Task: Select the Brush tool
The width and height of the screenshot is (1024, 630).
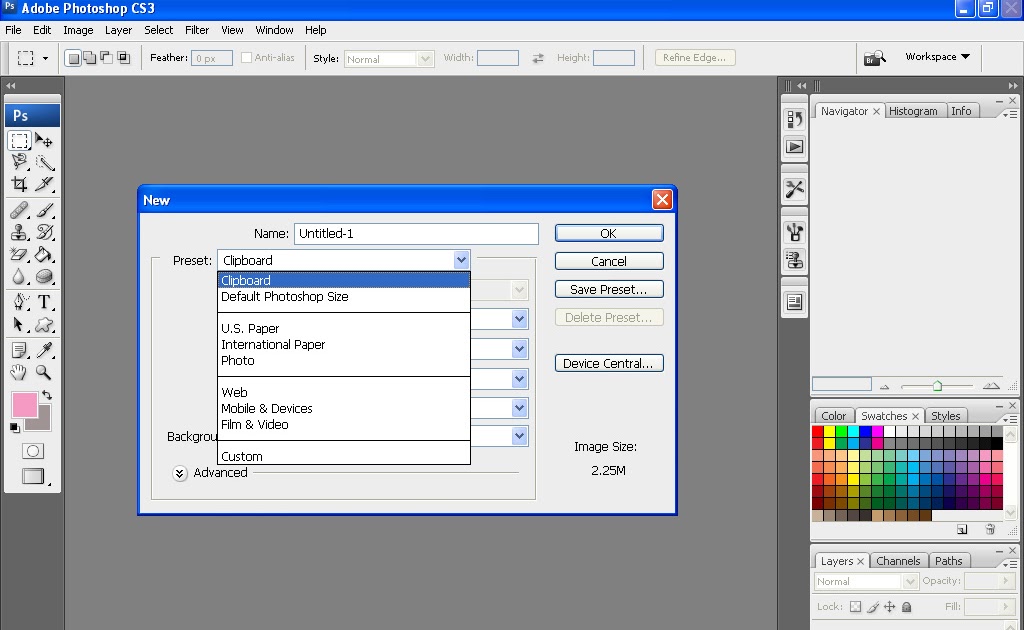Action: [x=44, y=210]
